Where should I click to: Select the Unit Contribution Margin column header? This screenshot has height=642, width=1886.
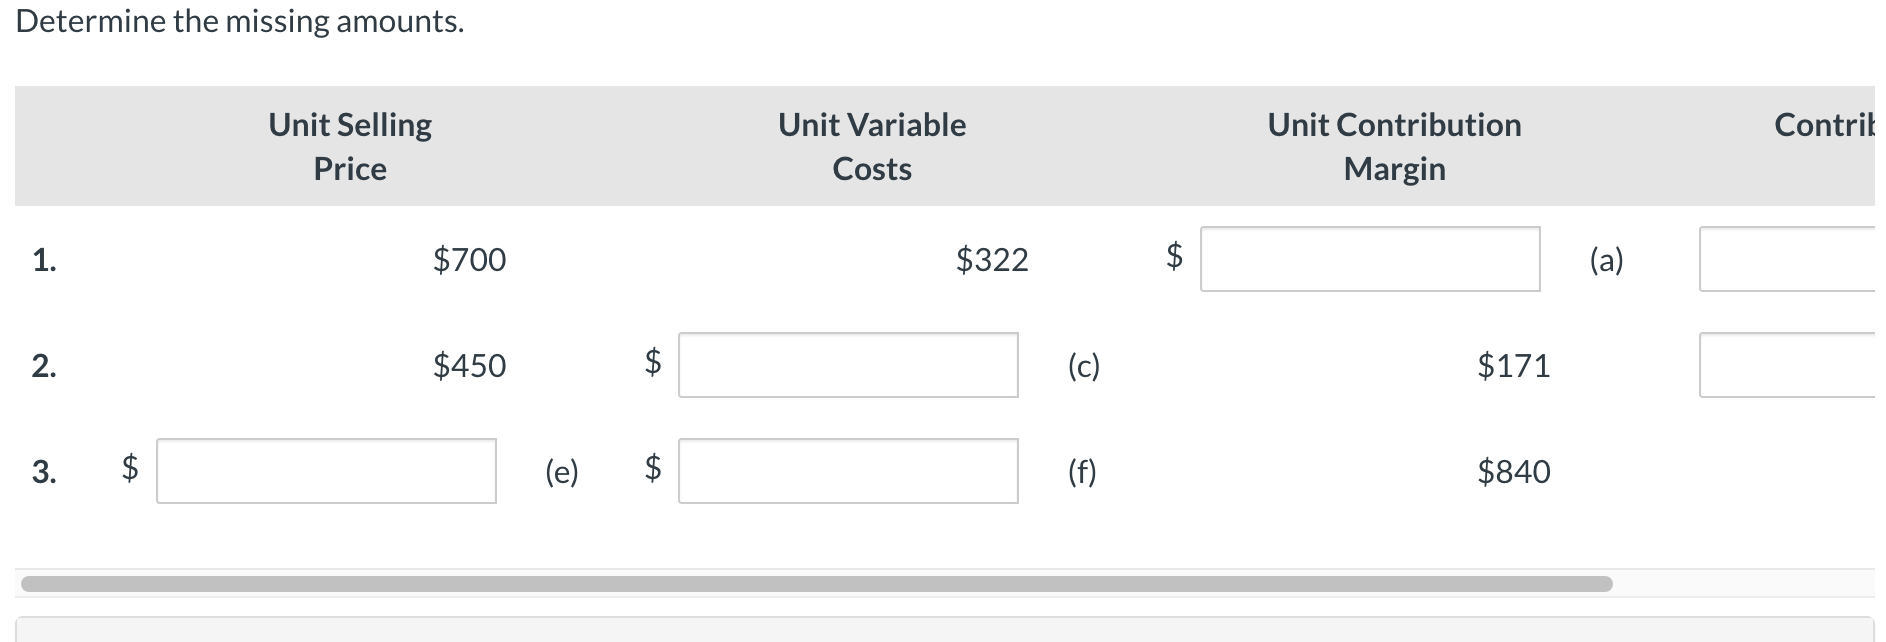coord(1394,146)
